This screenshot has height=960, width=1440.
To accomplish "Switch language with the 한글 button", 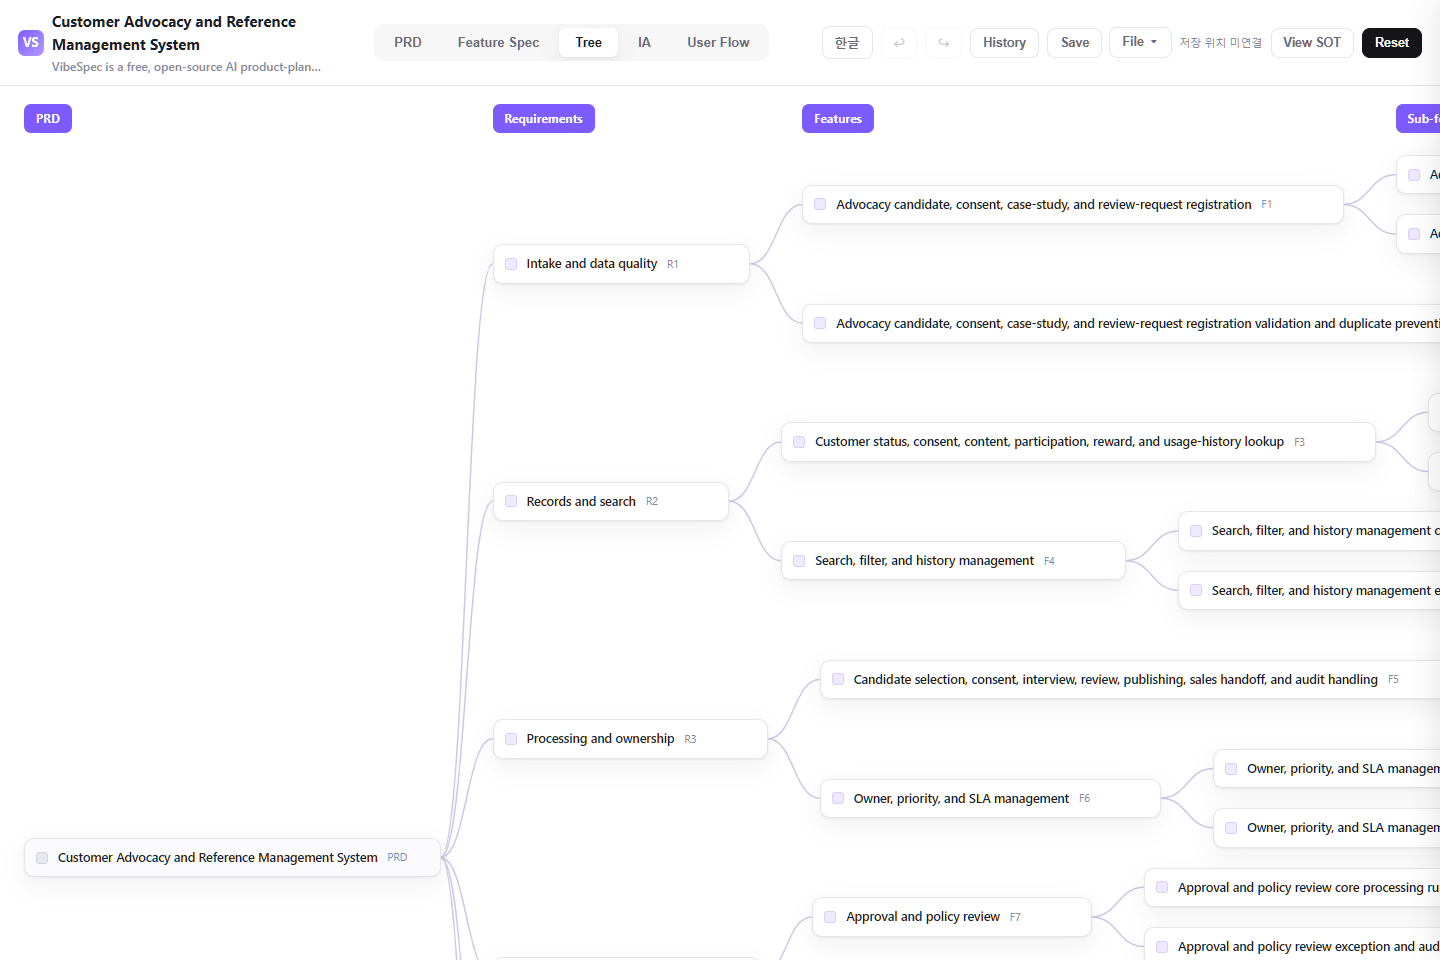I will (x=847, y=43).
